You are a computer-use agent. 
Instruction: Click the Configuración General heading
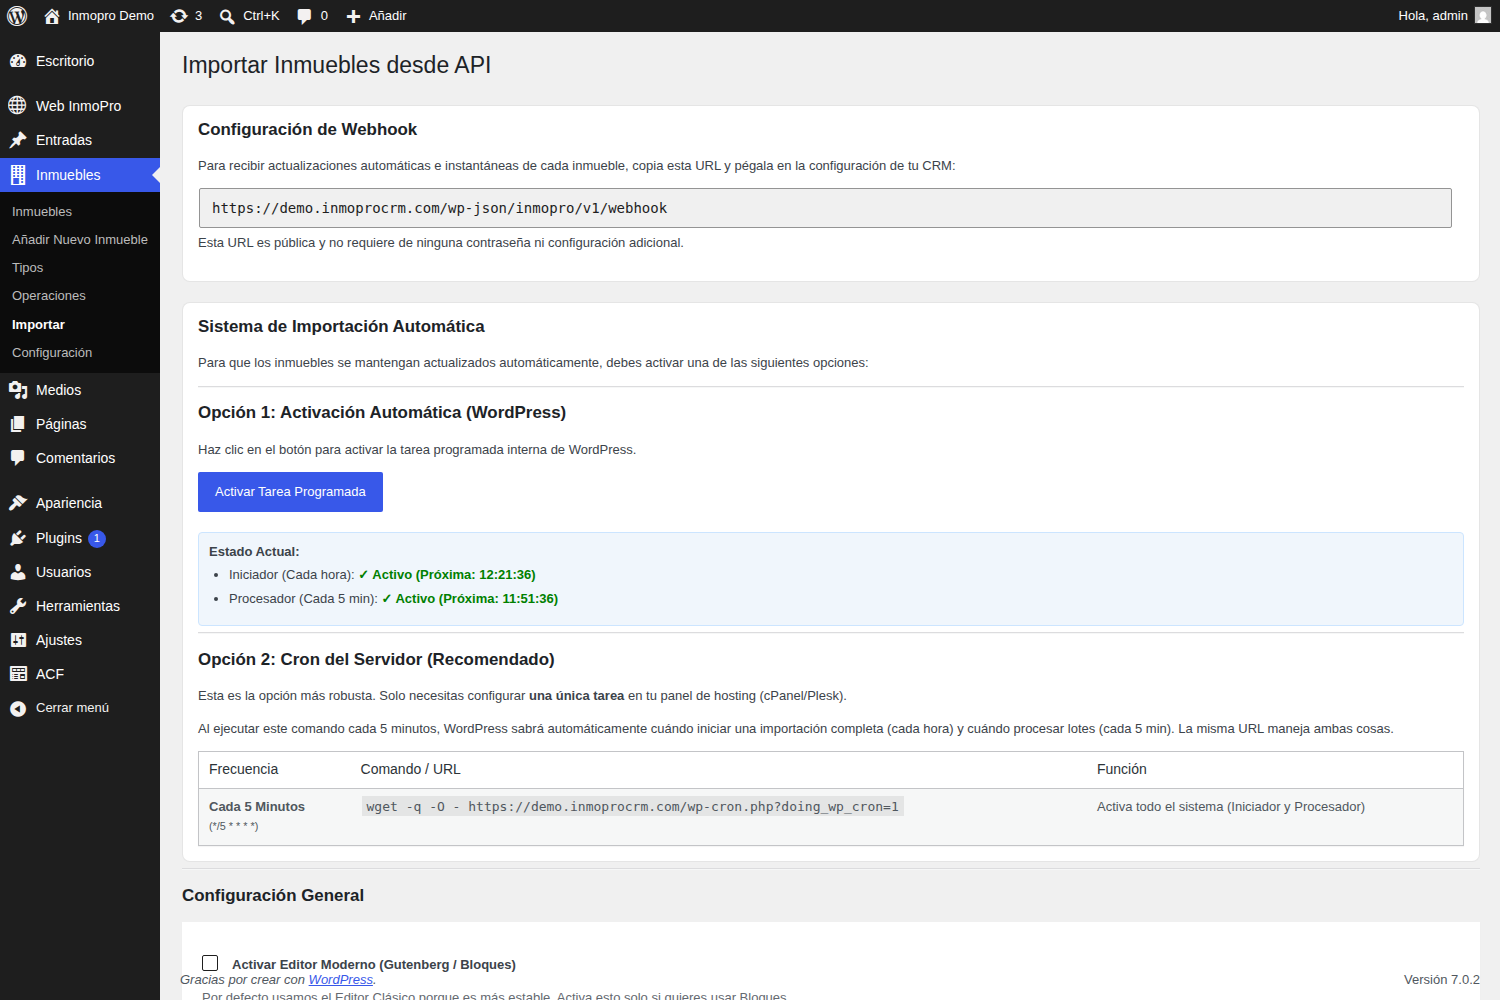click(x=273, y=896)
